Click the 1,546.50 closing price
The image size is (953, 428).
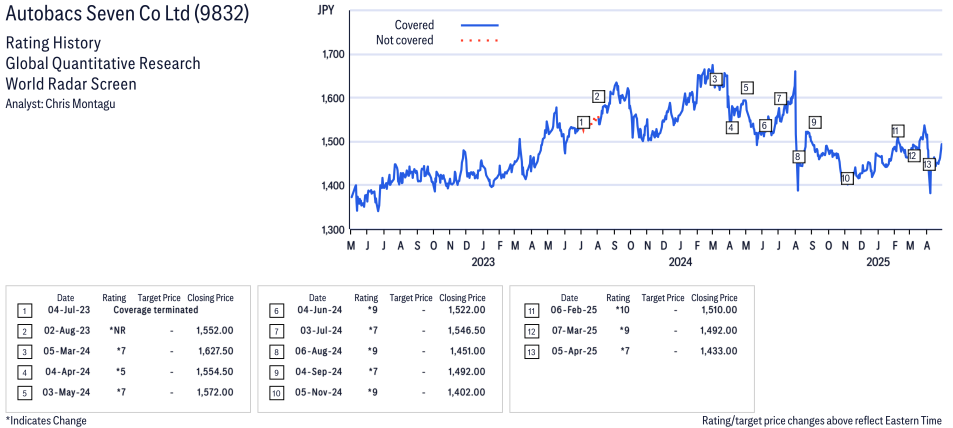(x=467, y=331)
